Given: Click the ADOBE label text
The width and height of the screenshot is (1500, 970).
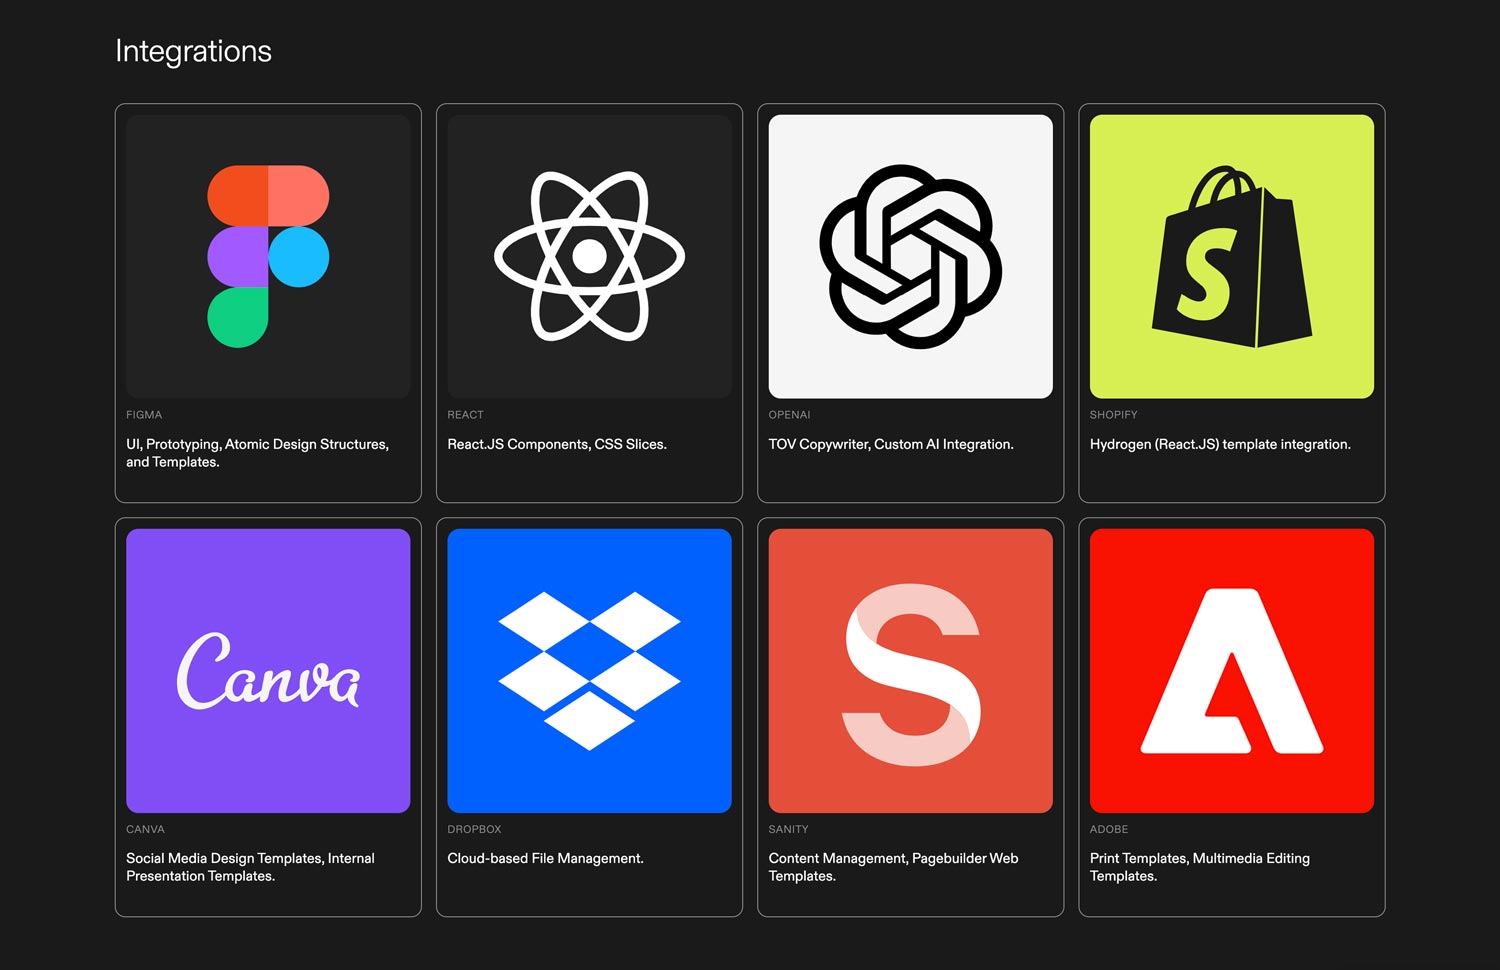Looking at the screenshot, I should 1108,829.
